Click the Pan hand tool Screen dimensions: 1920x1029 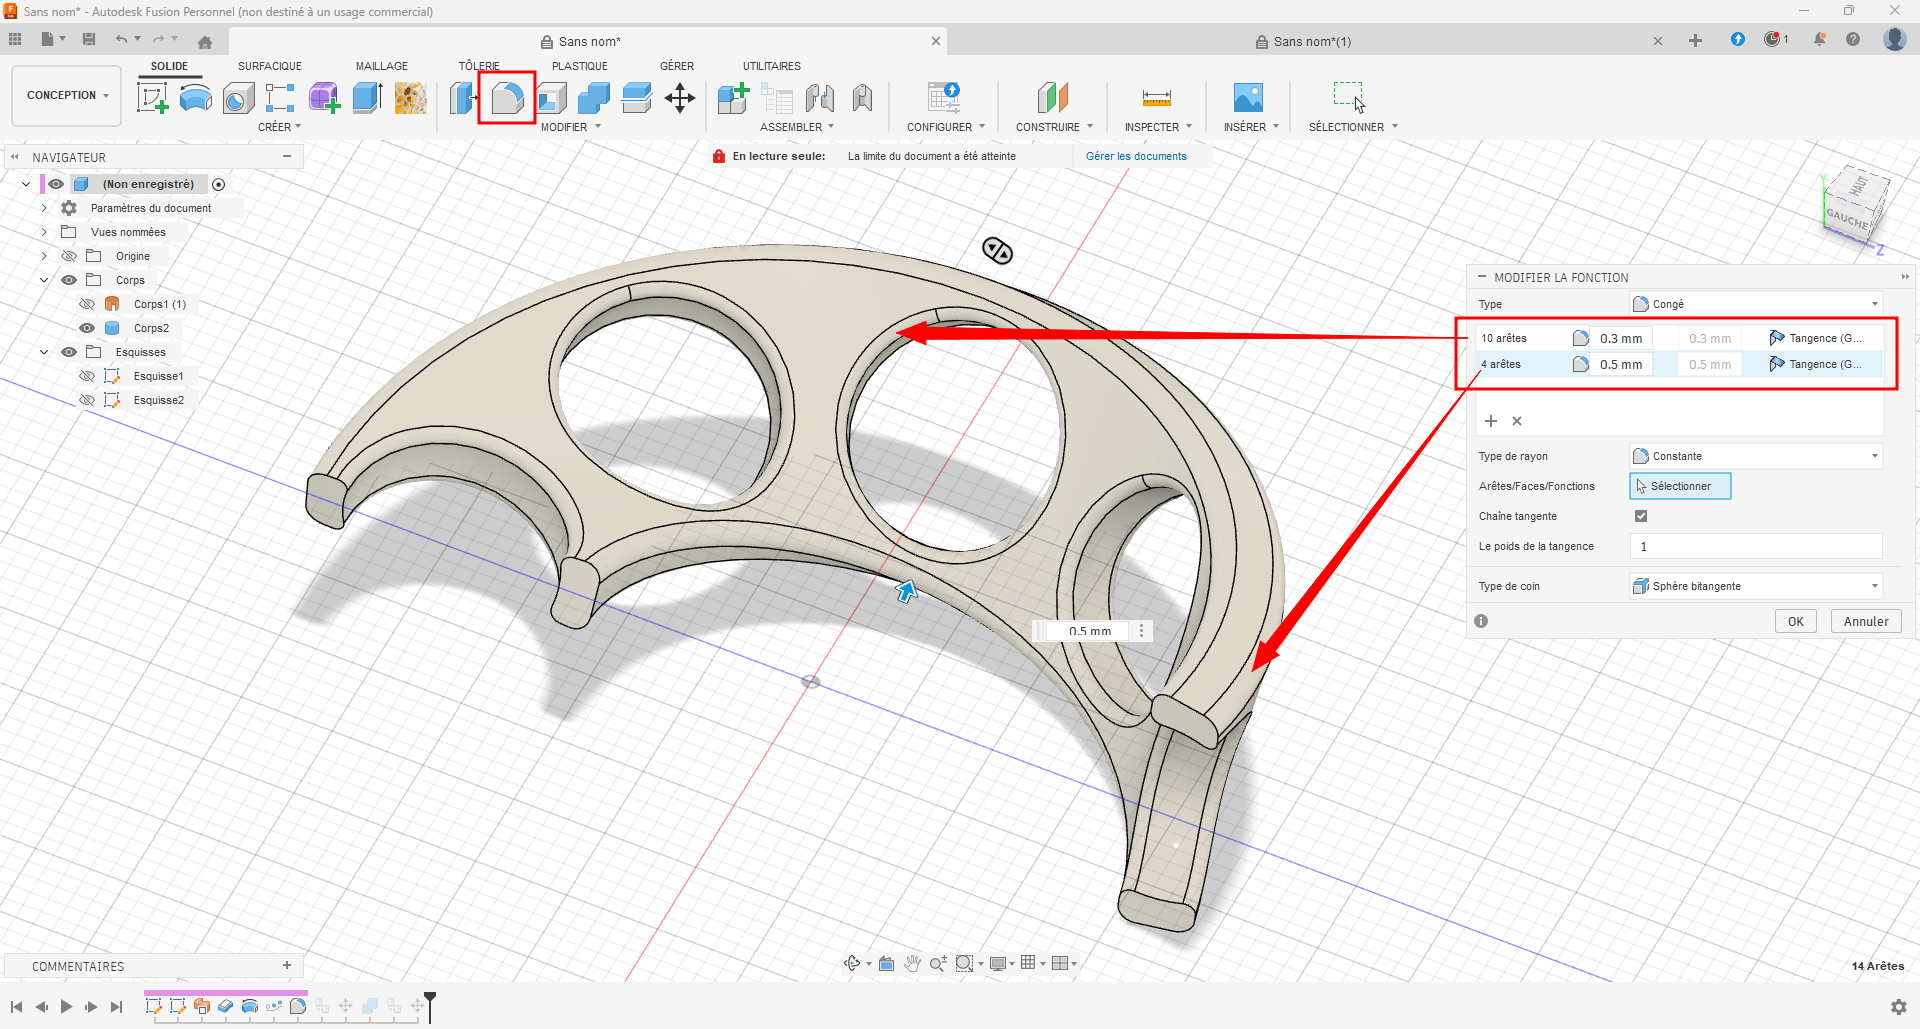tap(912, 963)
